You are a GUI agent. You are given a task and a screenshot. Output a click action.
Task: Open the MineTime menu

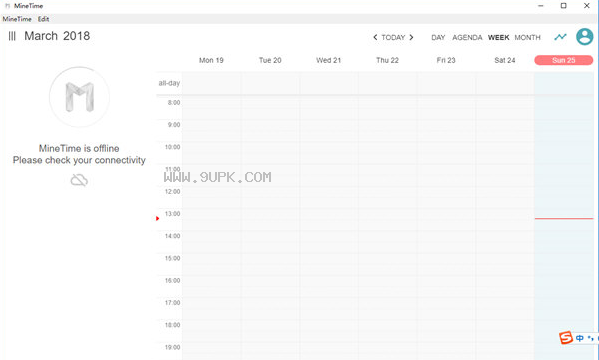coord(17,19)
